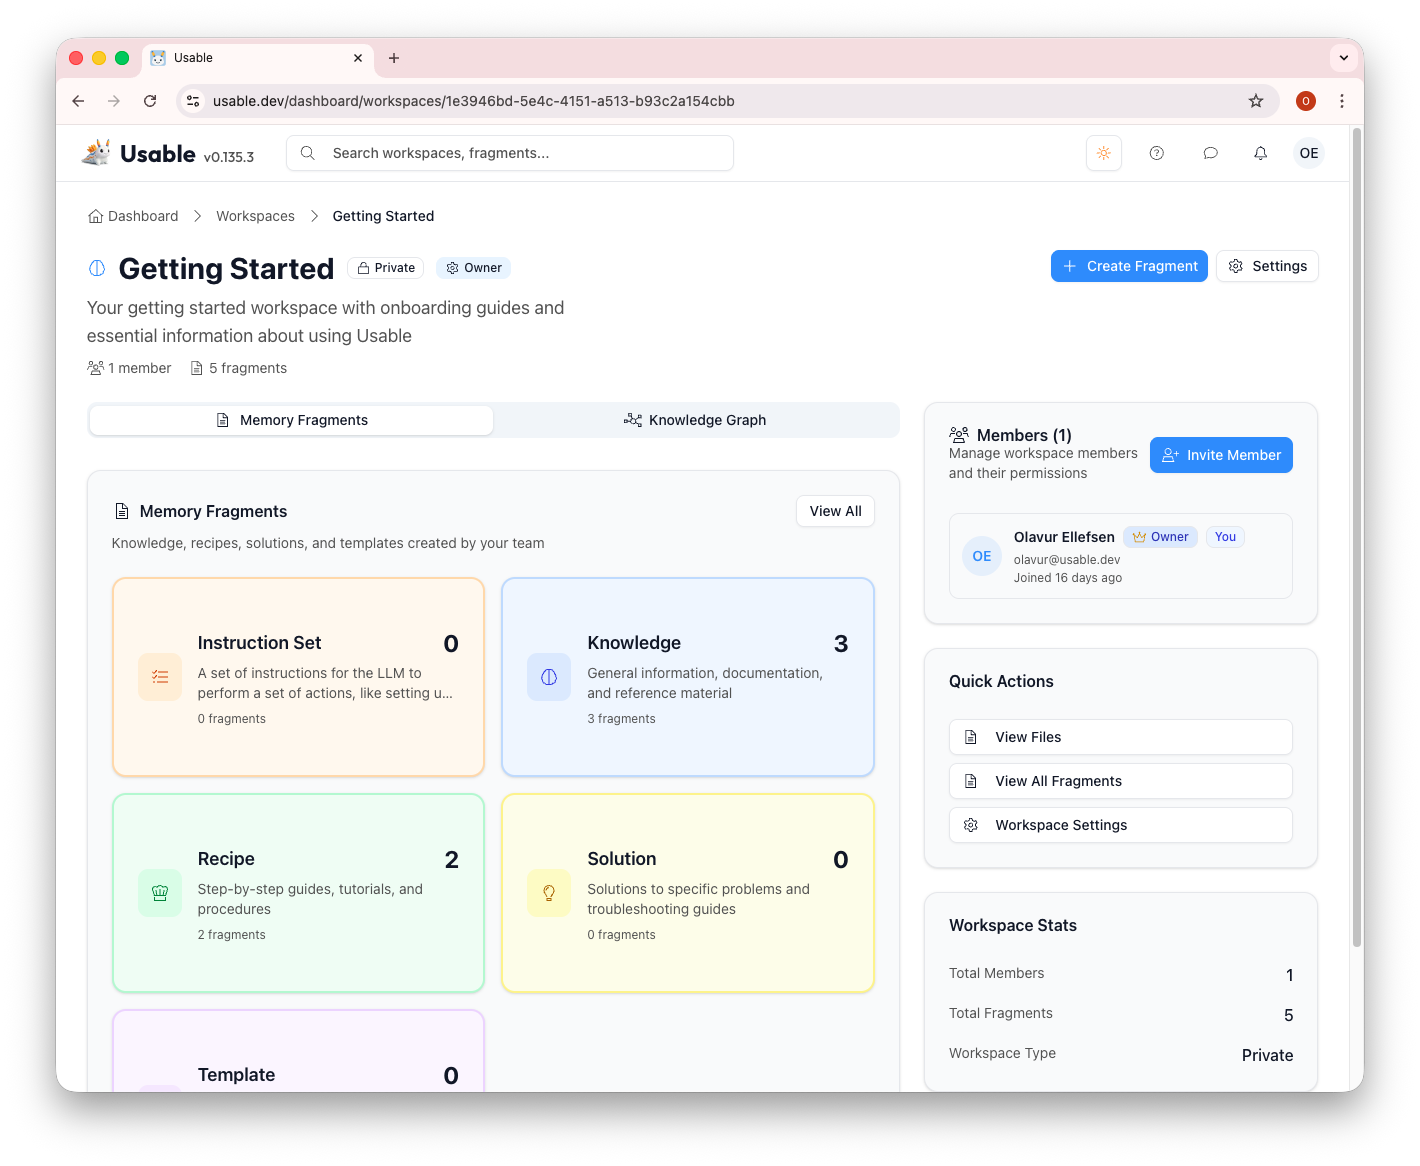The width and height of the screenshot is (1420, 1166).
Task: Create a new fragment
Action: pos(1129,266)
